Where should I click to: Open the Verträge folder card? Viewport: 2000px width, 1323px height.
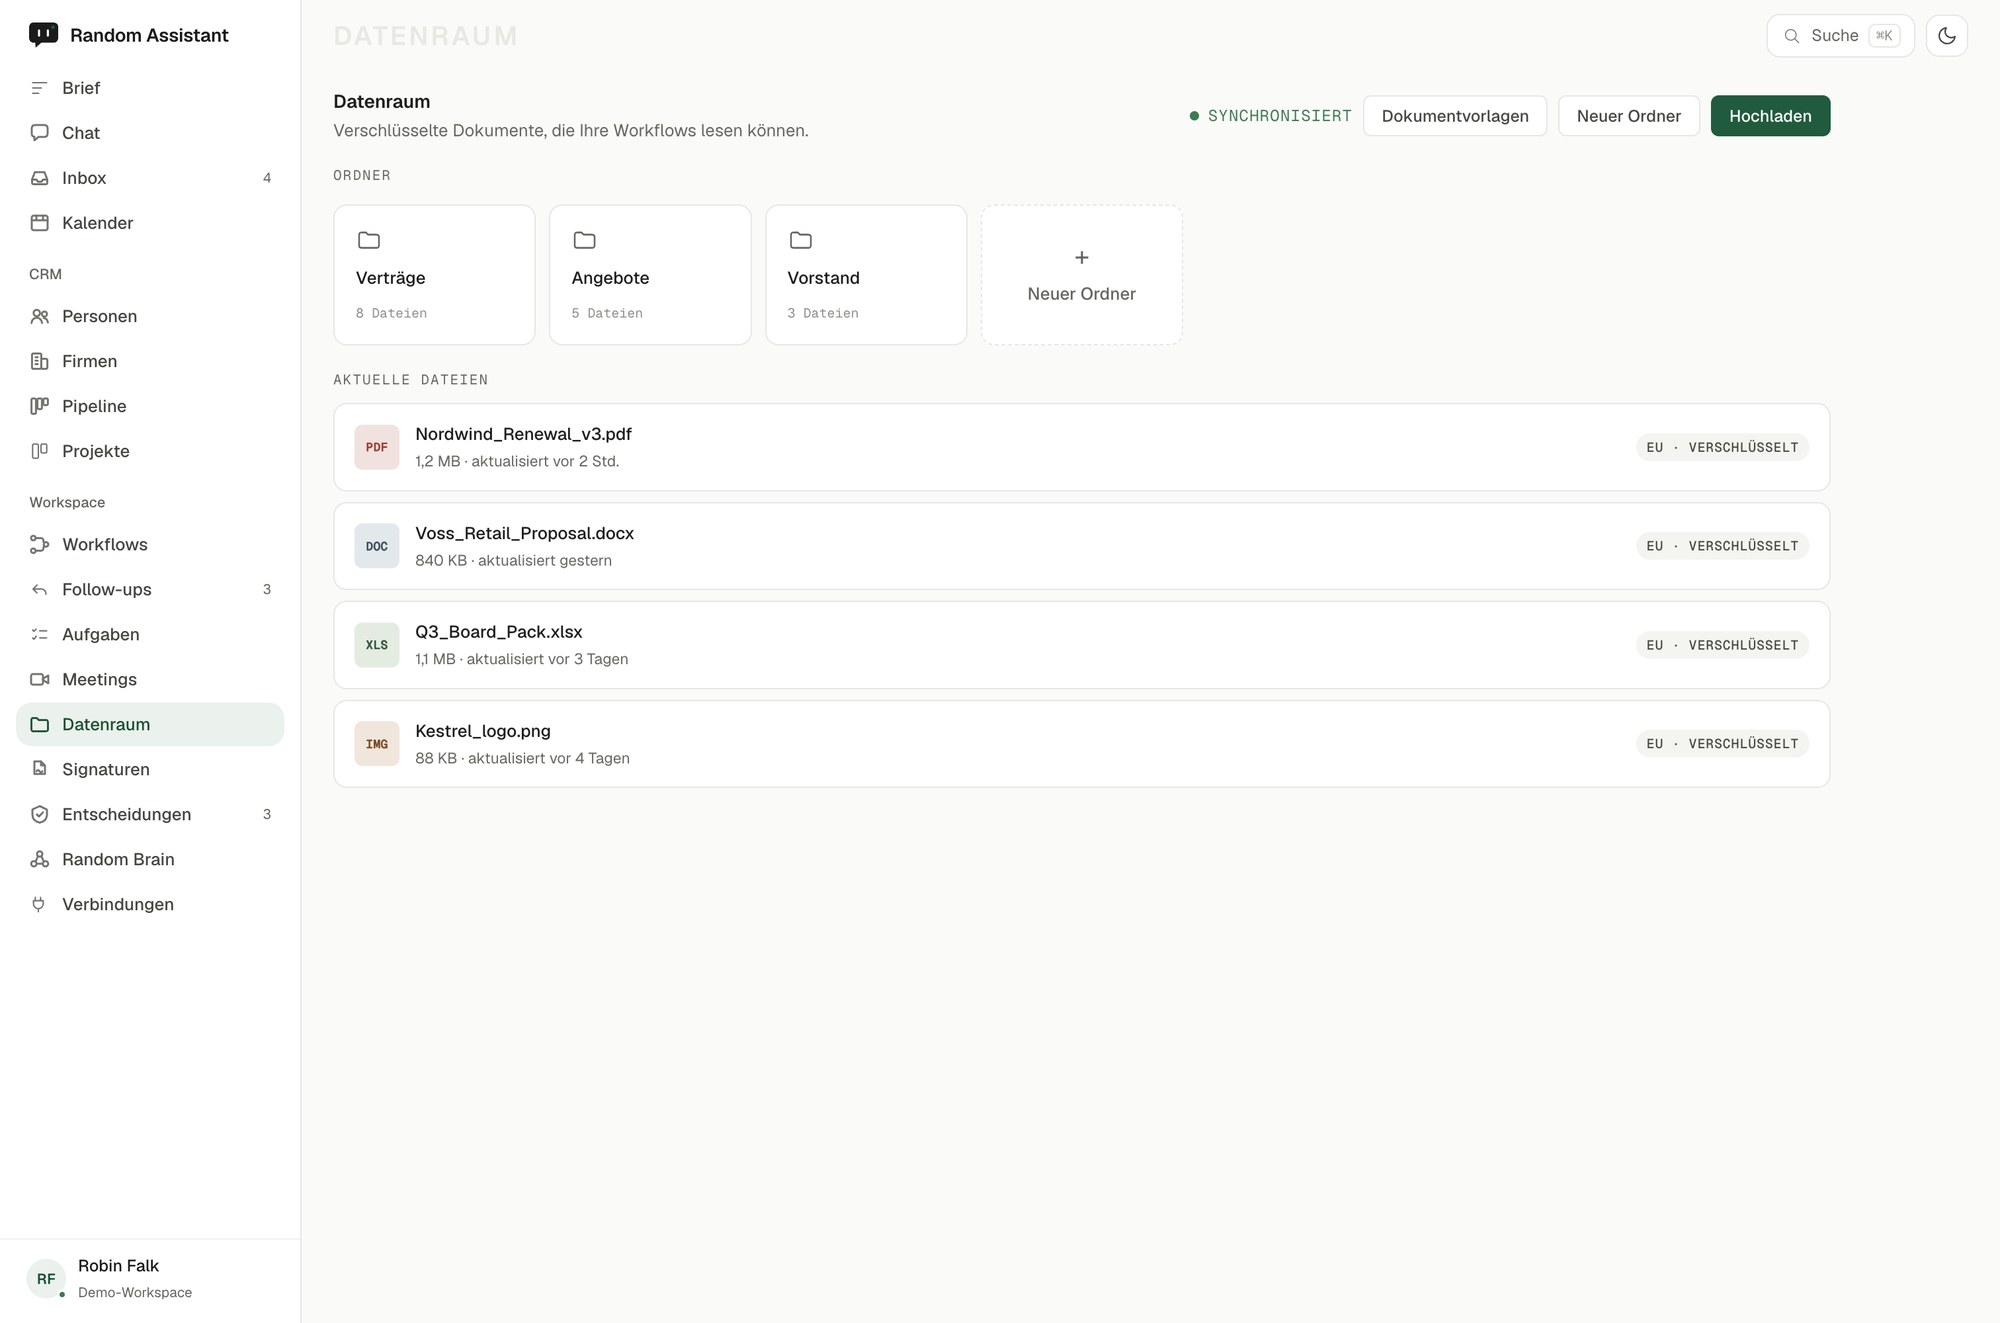coord(434,275)
